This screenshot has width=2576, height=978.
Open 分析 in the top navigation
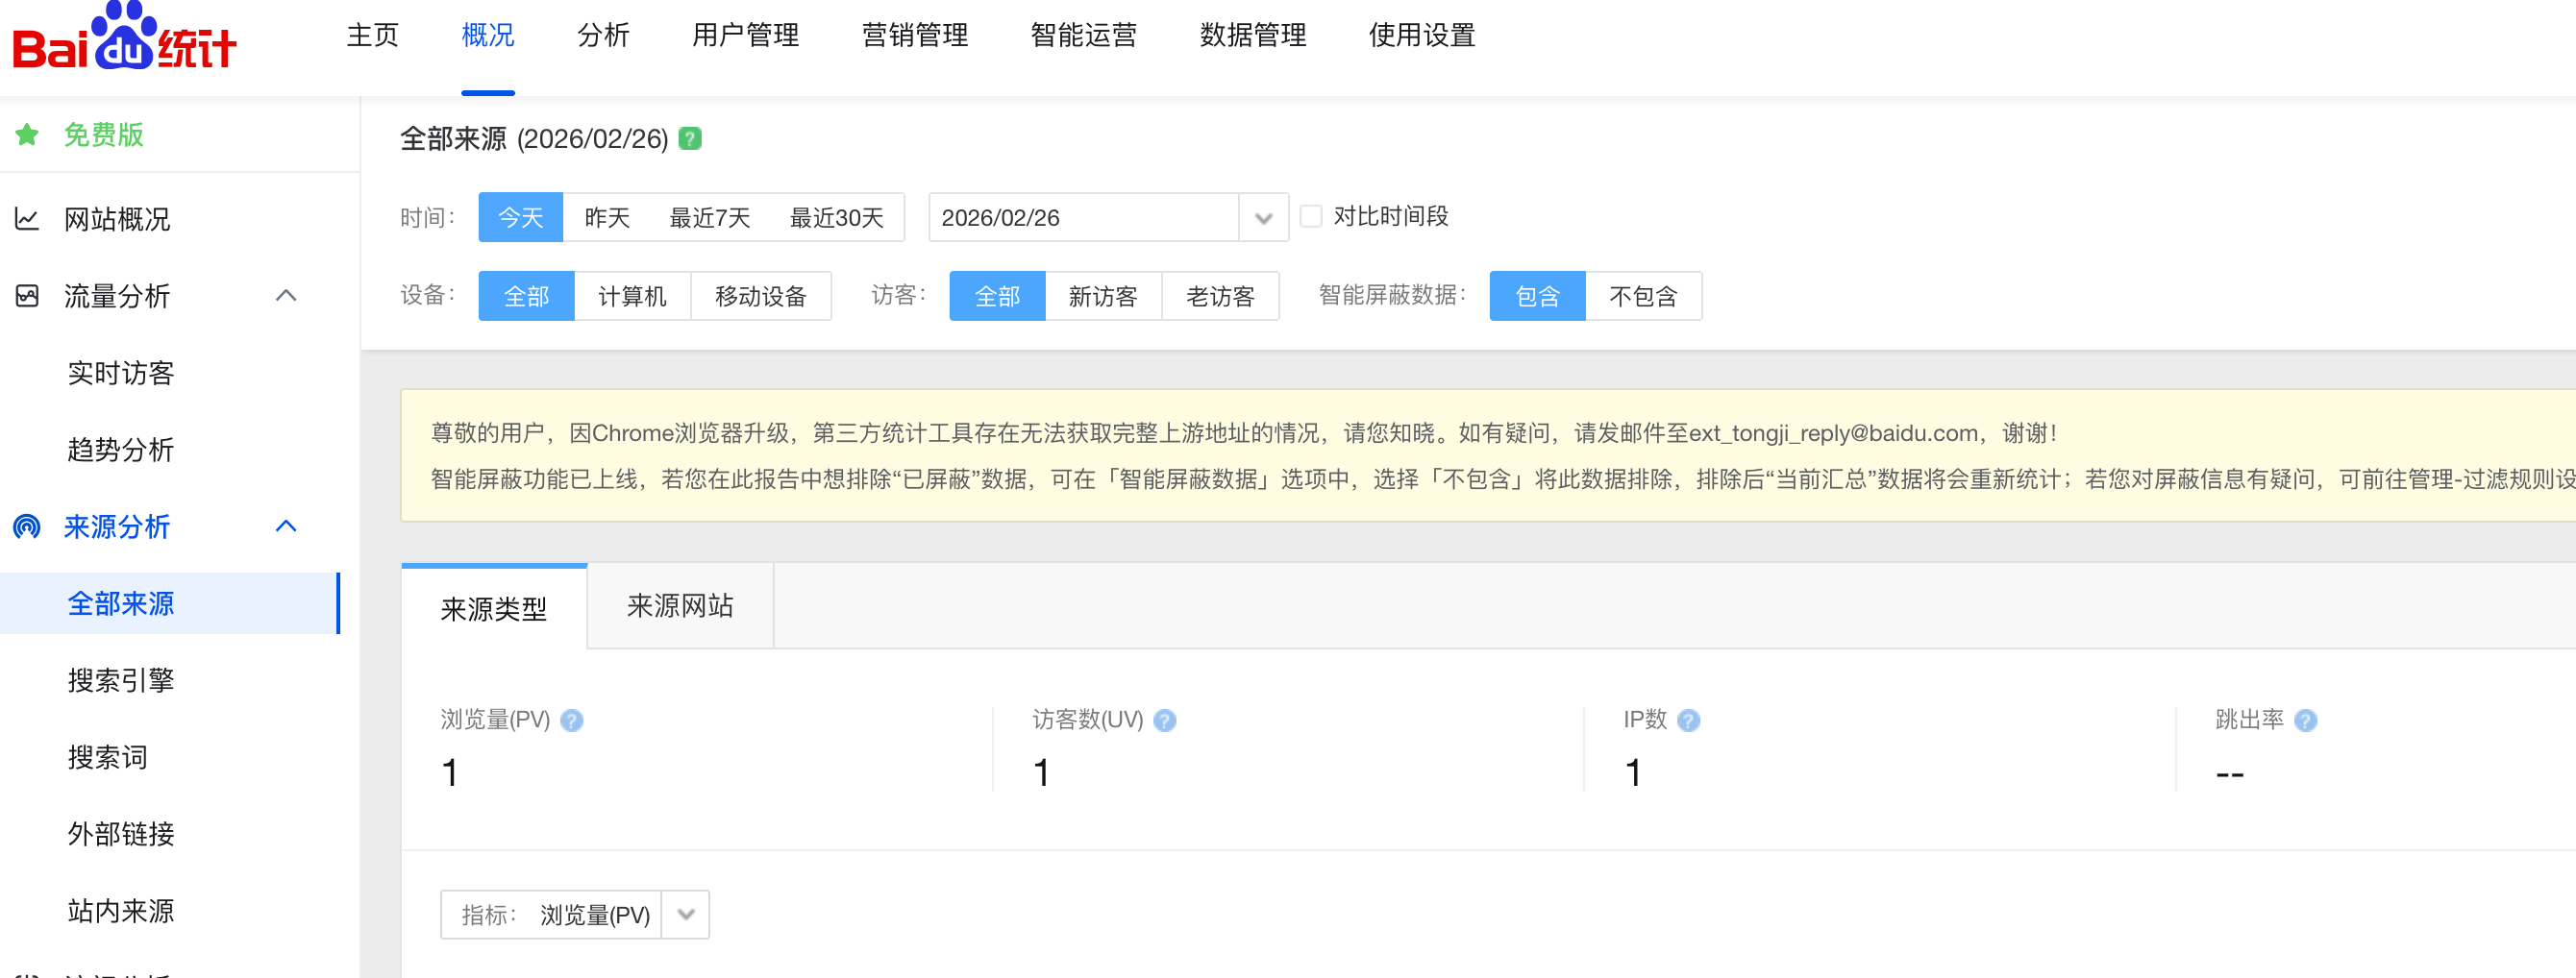603,36
